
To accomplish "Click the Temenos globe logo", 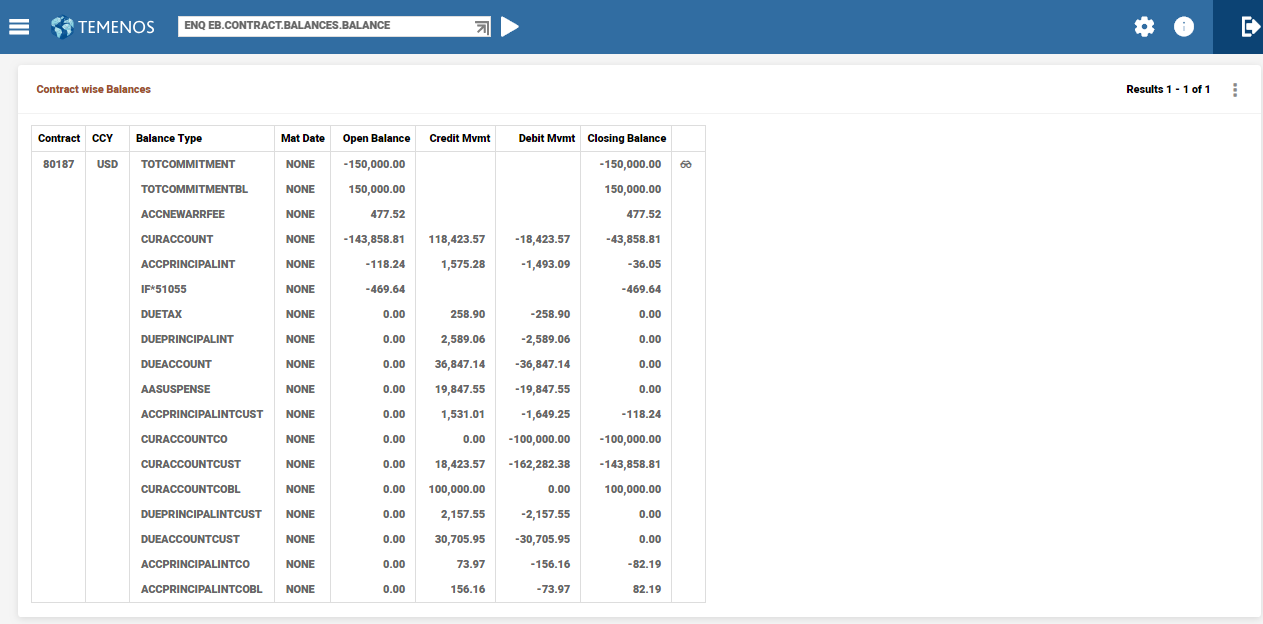I will click(x=63, y=27).
